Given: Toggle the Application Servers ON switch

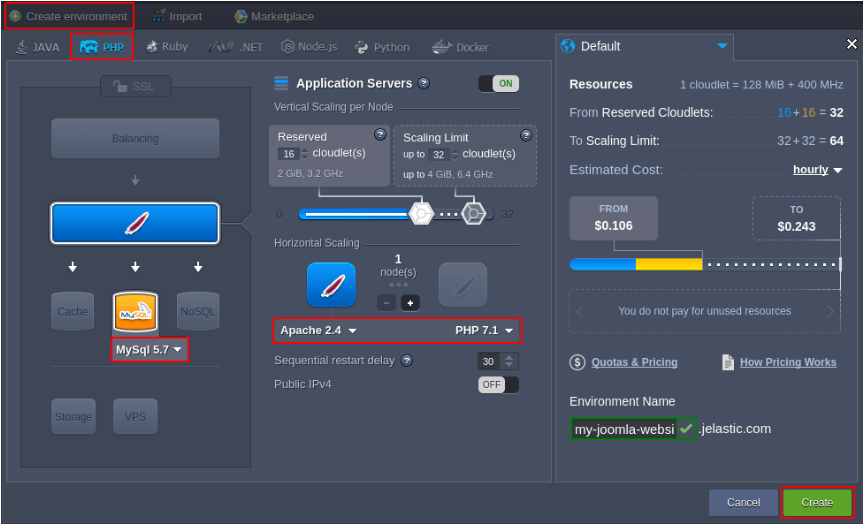Looking at the screenshot, I should click(x=498, y=84).
